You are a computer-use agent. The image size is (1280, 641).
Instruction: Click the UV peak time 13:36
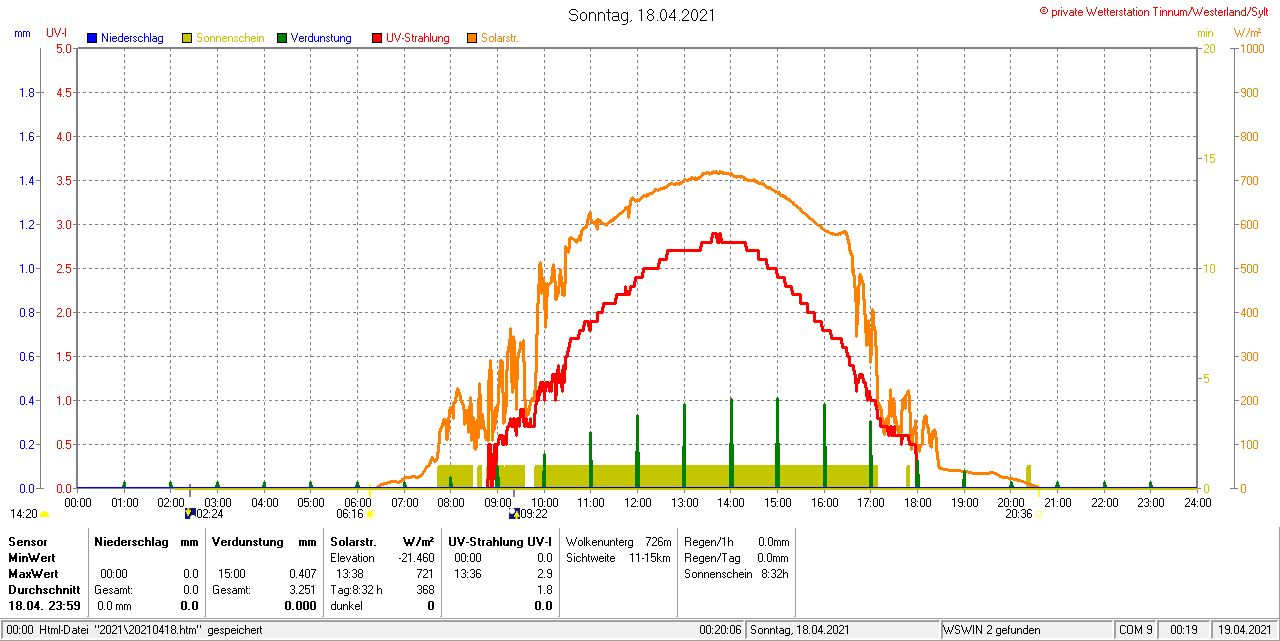click(467, 574)
